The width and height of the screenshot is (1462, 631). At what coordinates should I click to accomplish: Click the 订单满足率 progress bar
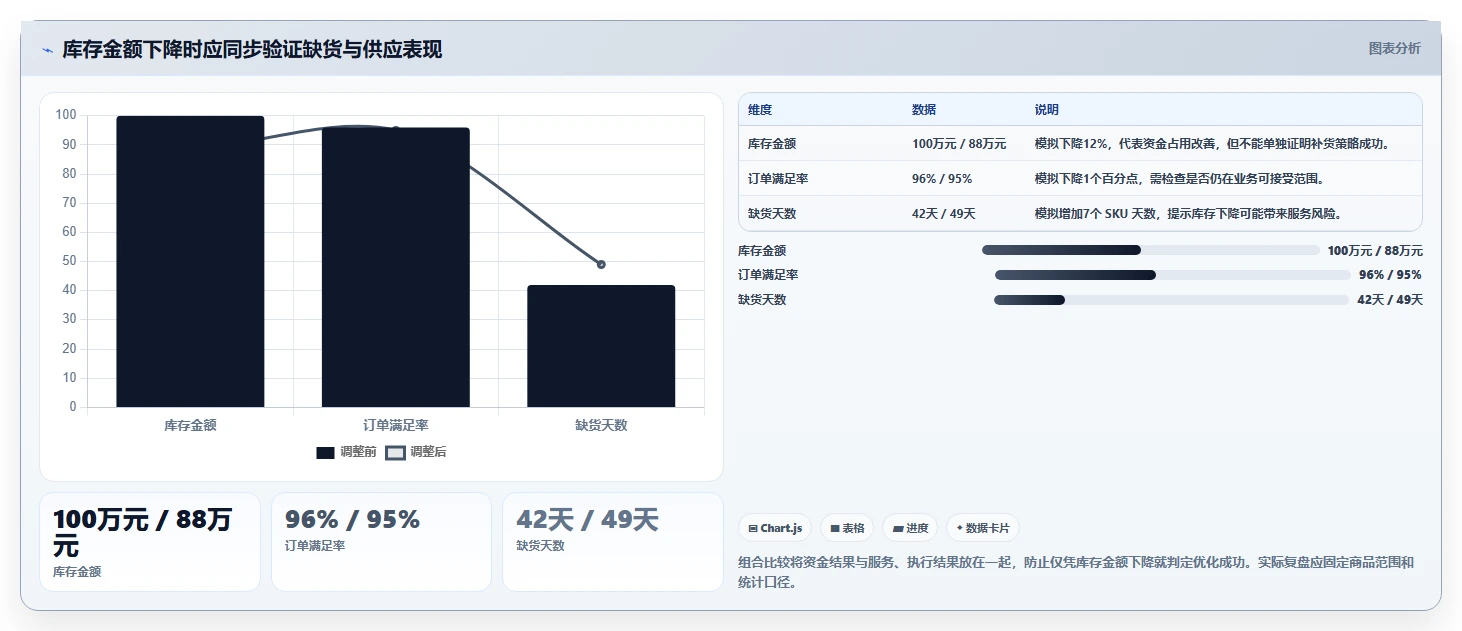(1173, 275)
